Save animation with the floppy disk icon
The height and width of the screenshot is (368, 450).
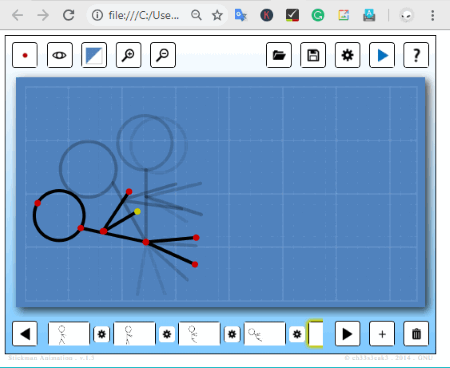coord(313,55)
